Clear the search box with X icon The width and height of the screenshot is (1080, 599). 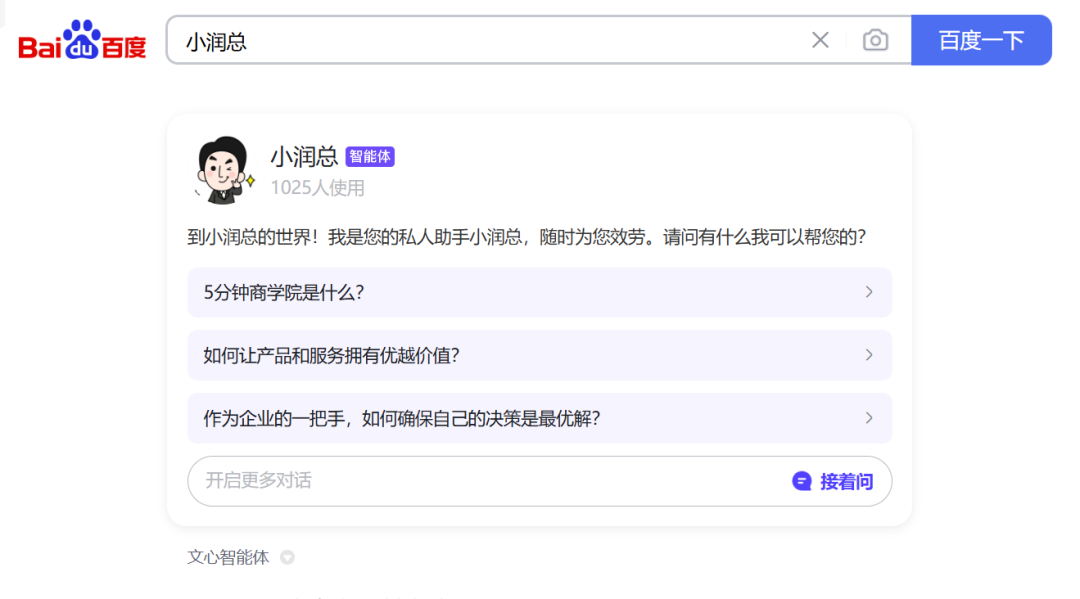(820, 40)
